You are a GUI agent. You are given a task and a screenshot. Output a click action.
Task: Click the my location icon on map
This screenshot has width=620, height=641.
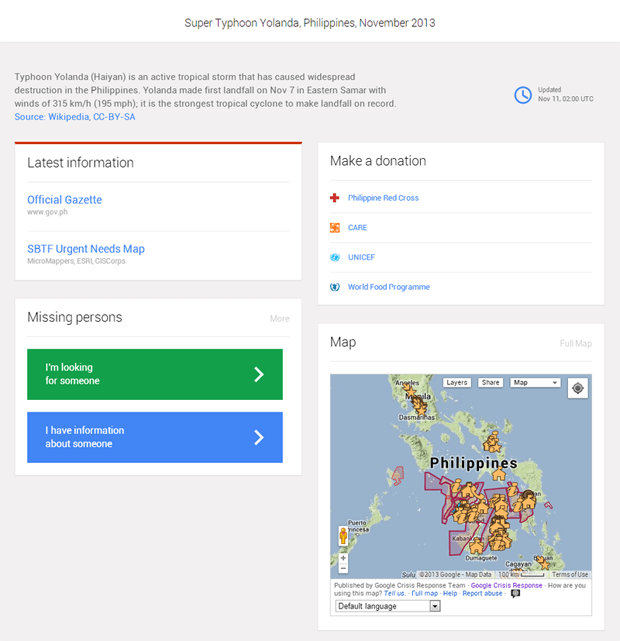click(x=578, y=387)
